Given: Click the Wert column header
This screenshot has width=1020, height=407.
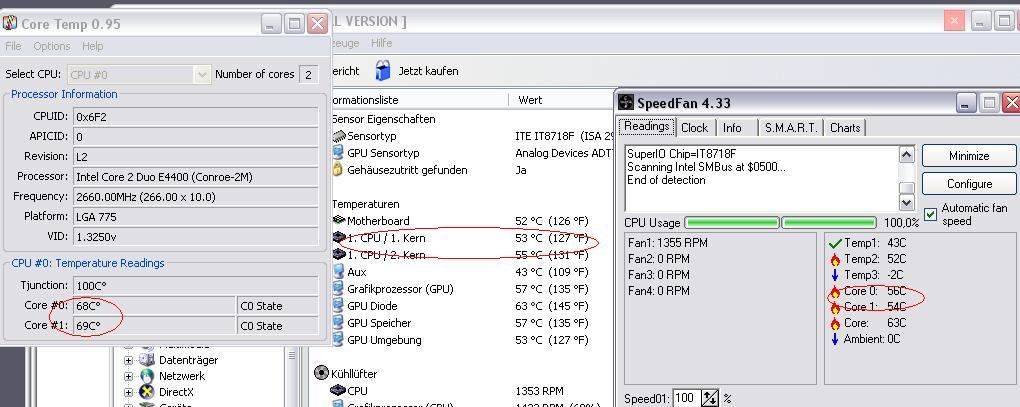Looking at the screenshot, I should point(530,100).
